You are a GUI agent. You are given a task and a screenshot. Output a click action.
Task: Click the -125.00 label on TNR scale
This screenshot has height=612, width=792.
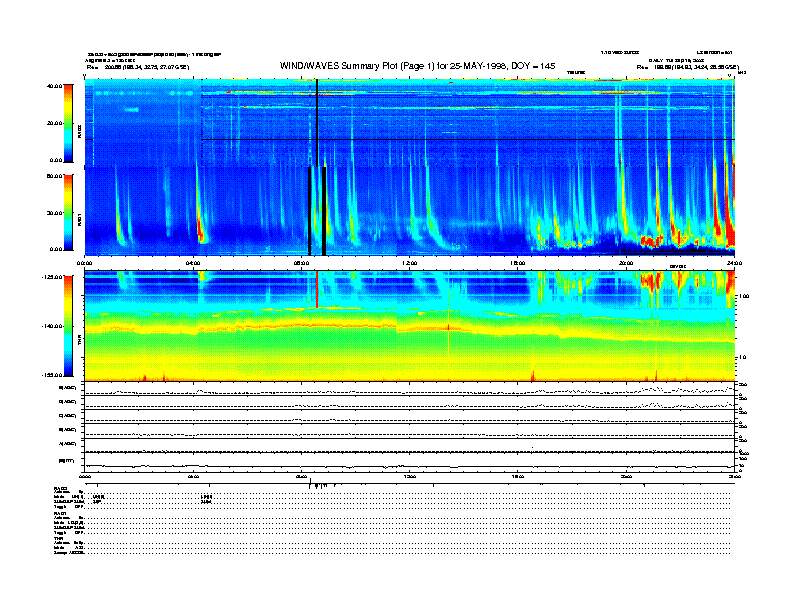52,277
